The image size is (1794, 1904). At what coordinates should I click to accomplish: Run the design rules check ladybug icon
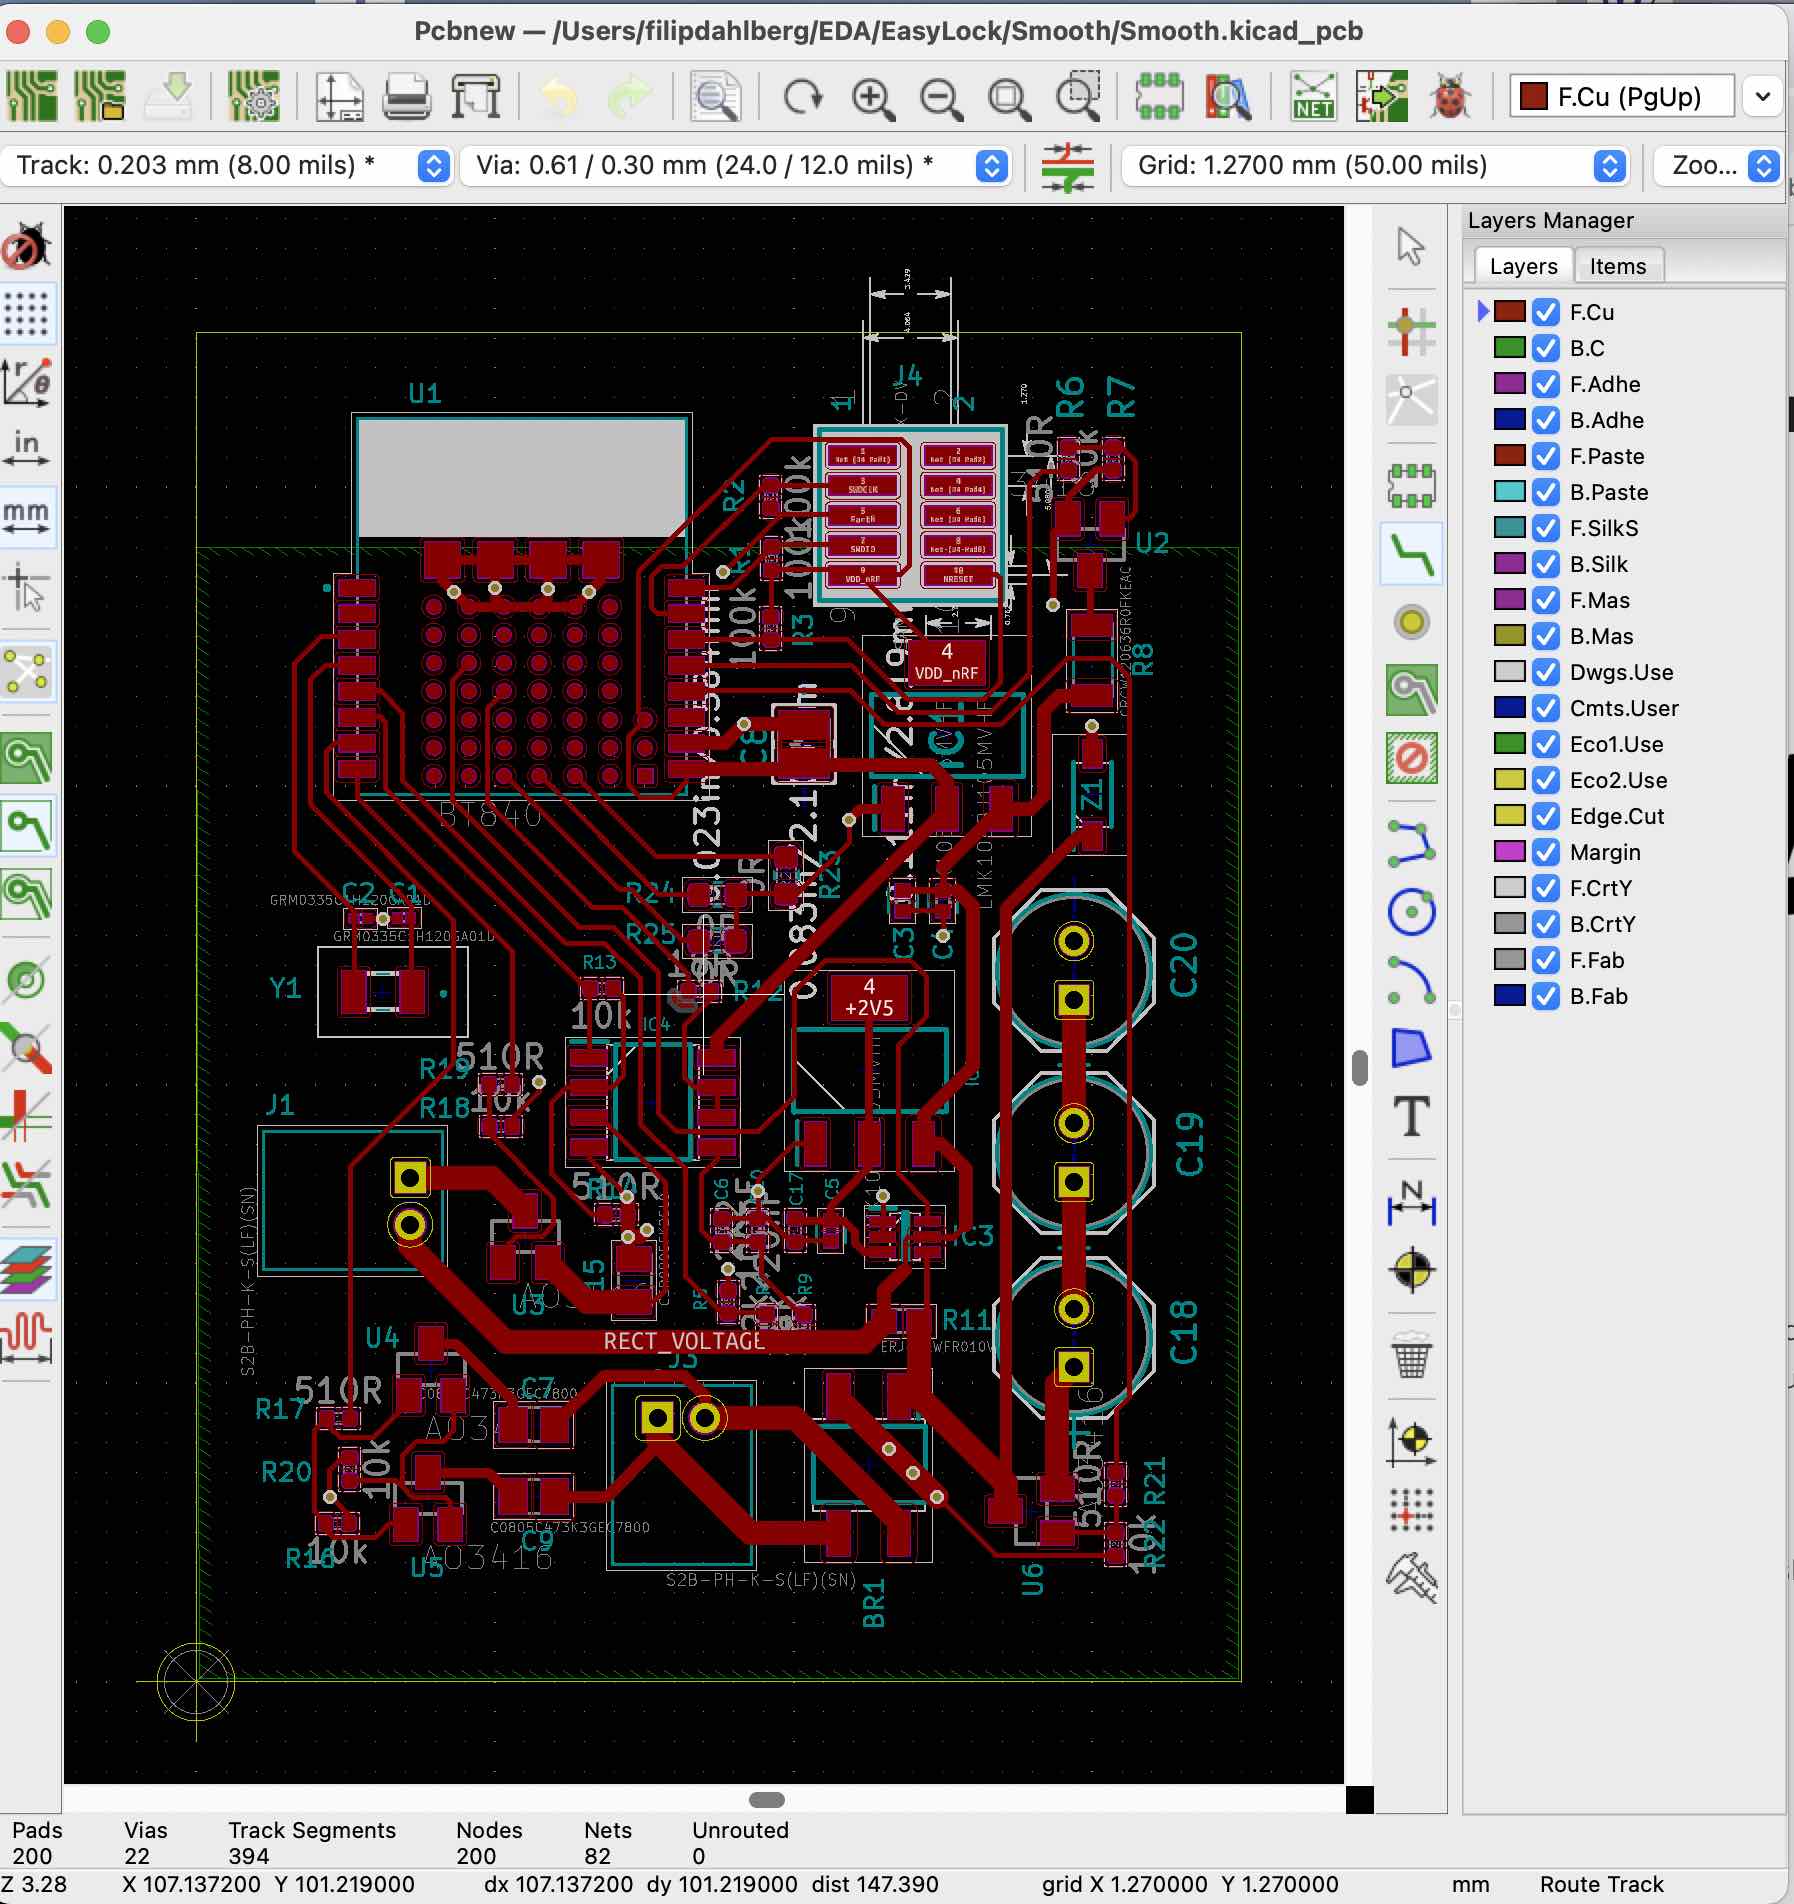coord(1449,97)
